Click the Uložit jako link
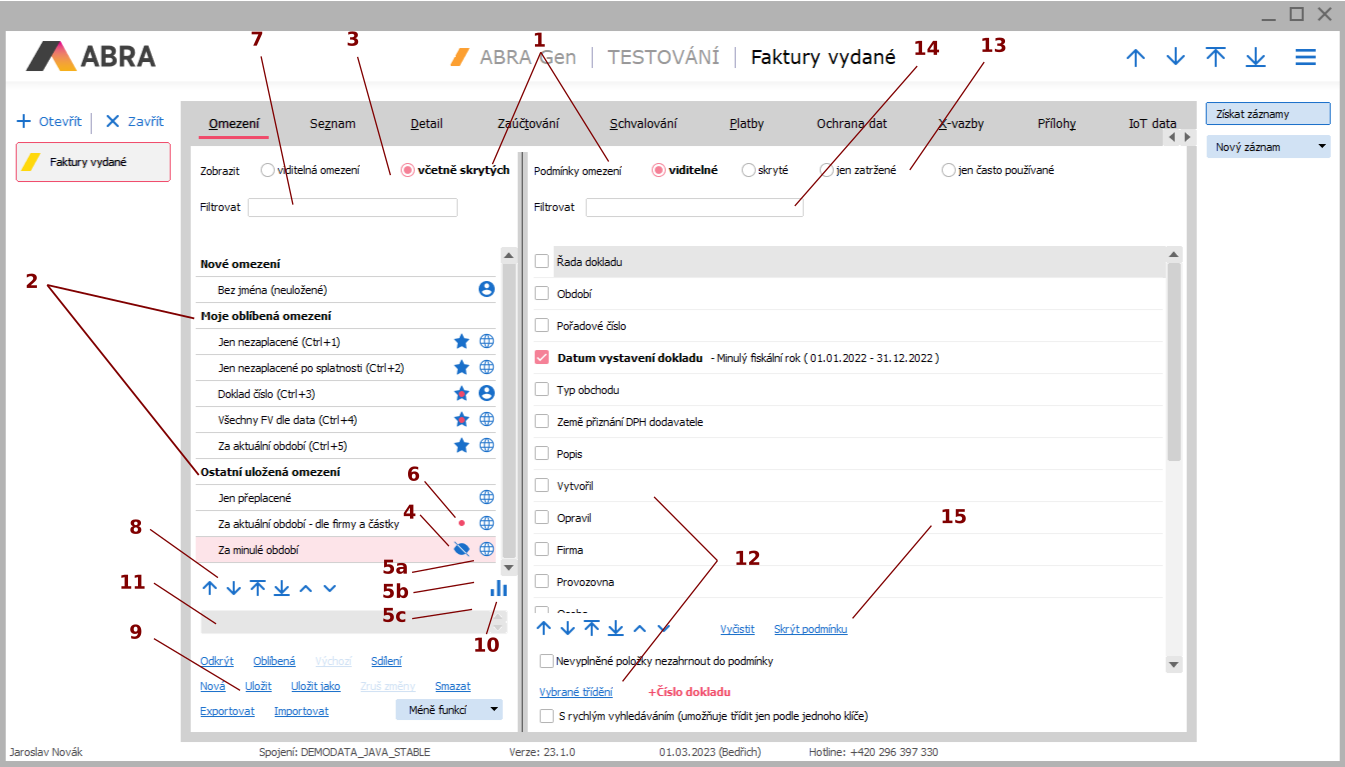 click(316, 686)
